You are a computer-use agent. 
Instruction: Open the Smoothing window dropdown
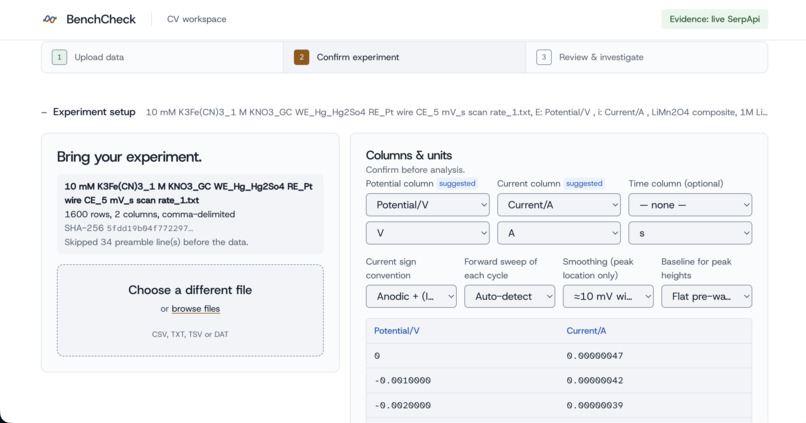[608, 297]
